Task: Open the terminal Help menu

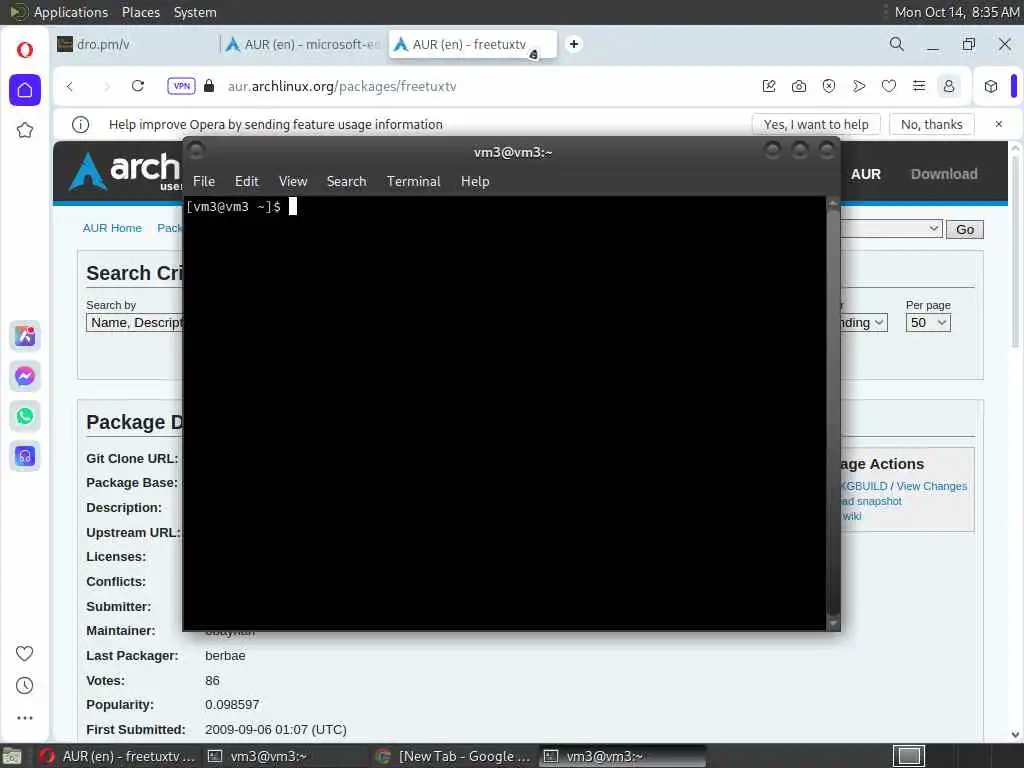Action: (475, 182)
